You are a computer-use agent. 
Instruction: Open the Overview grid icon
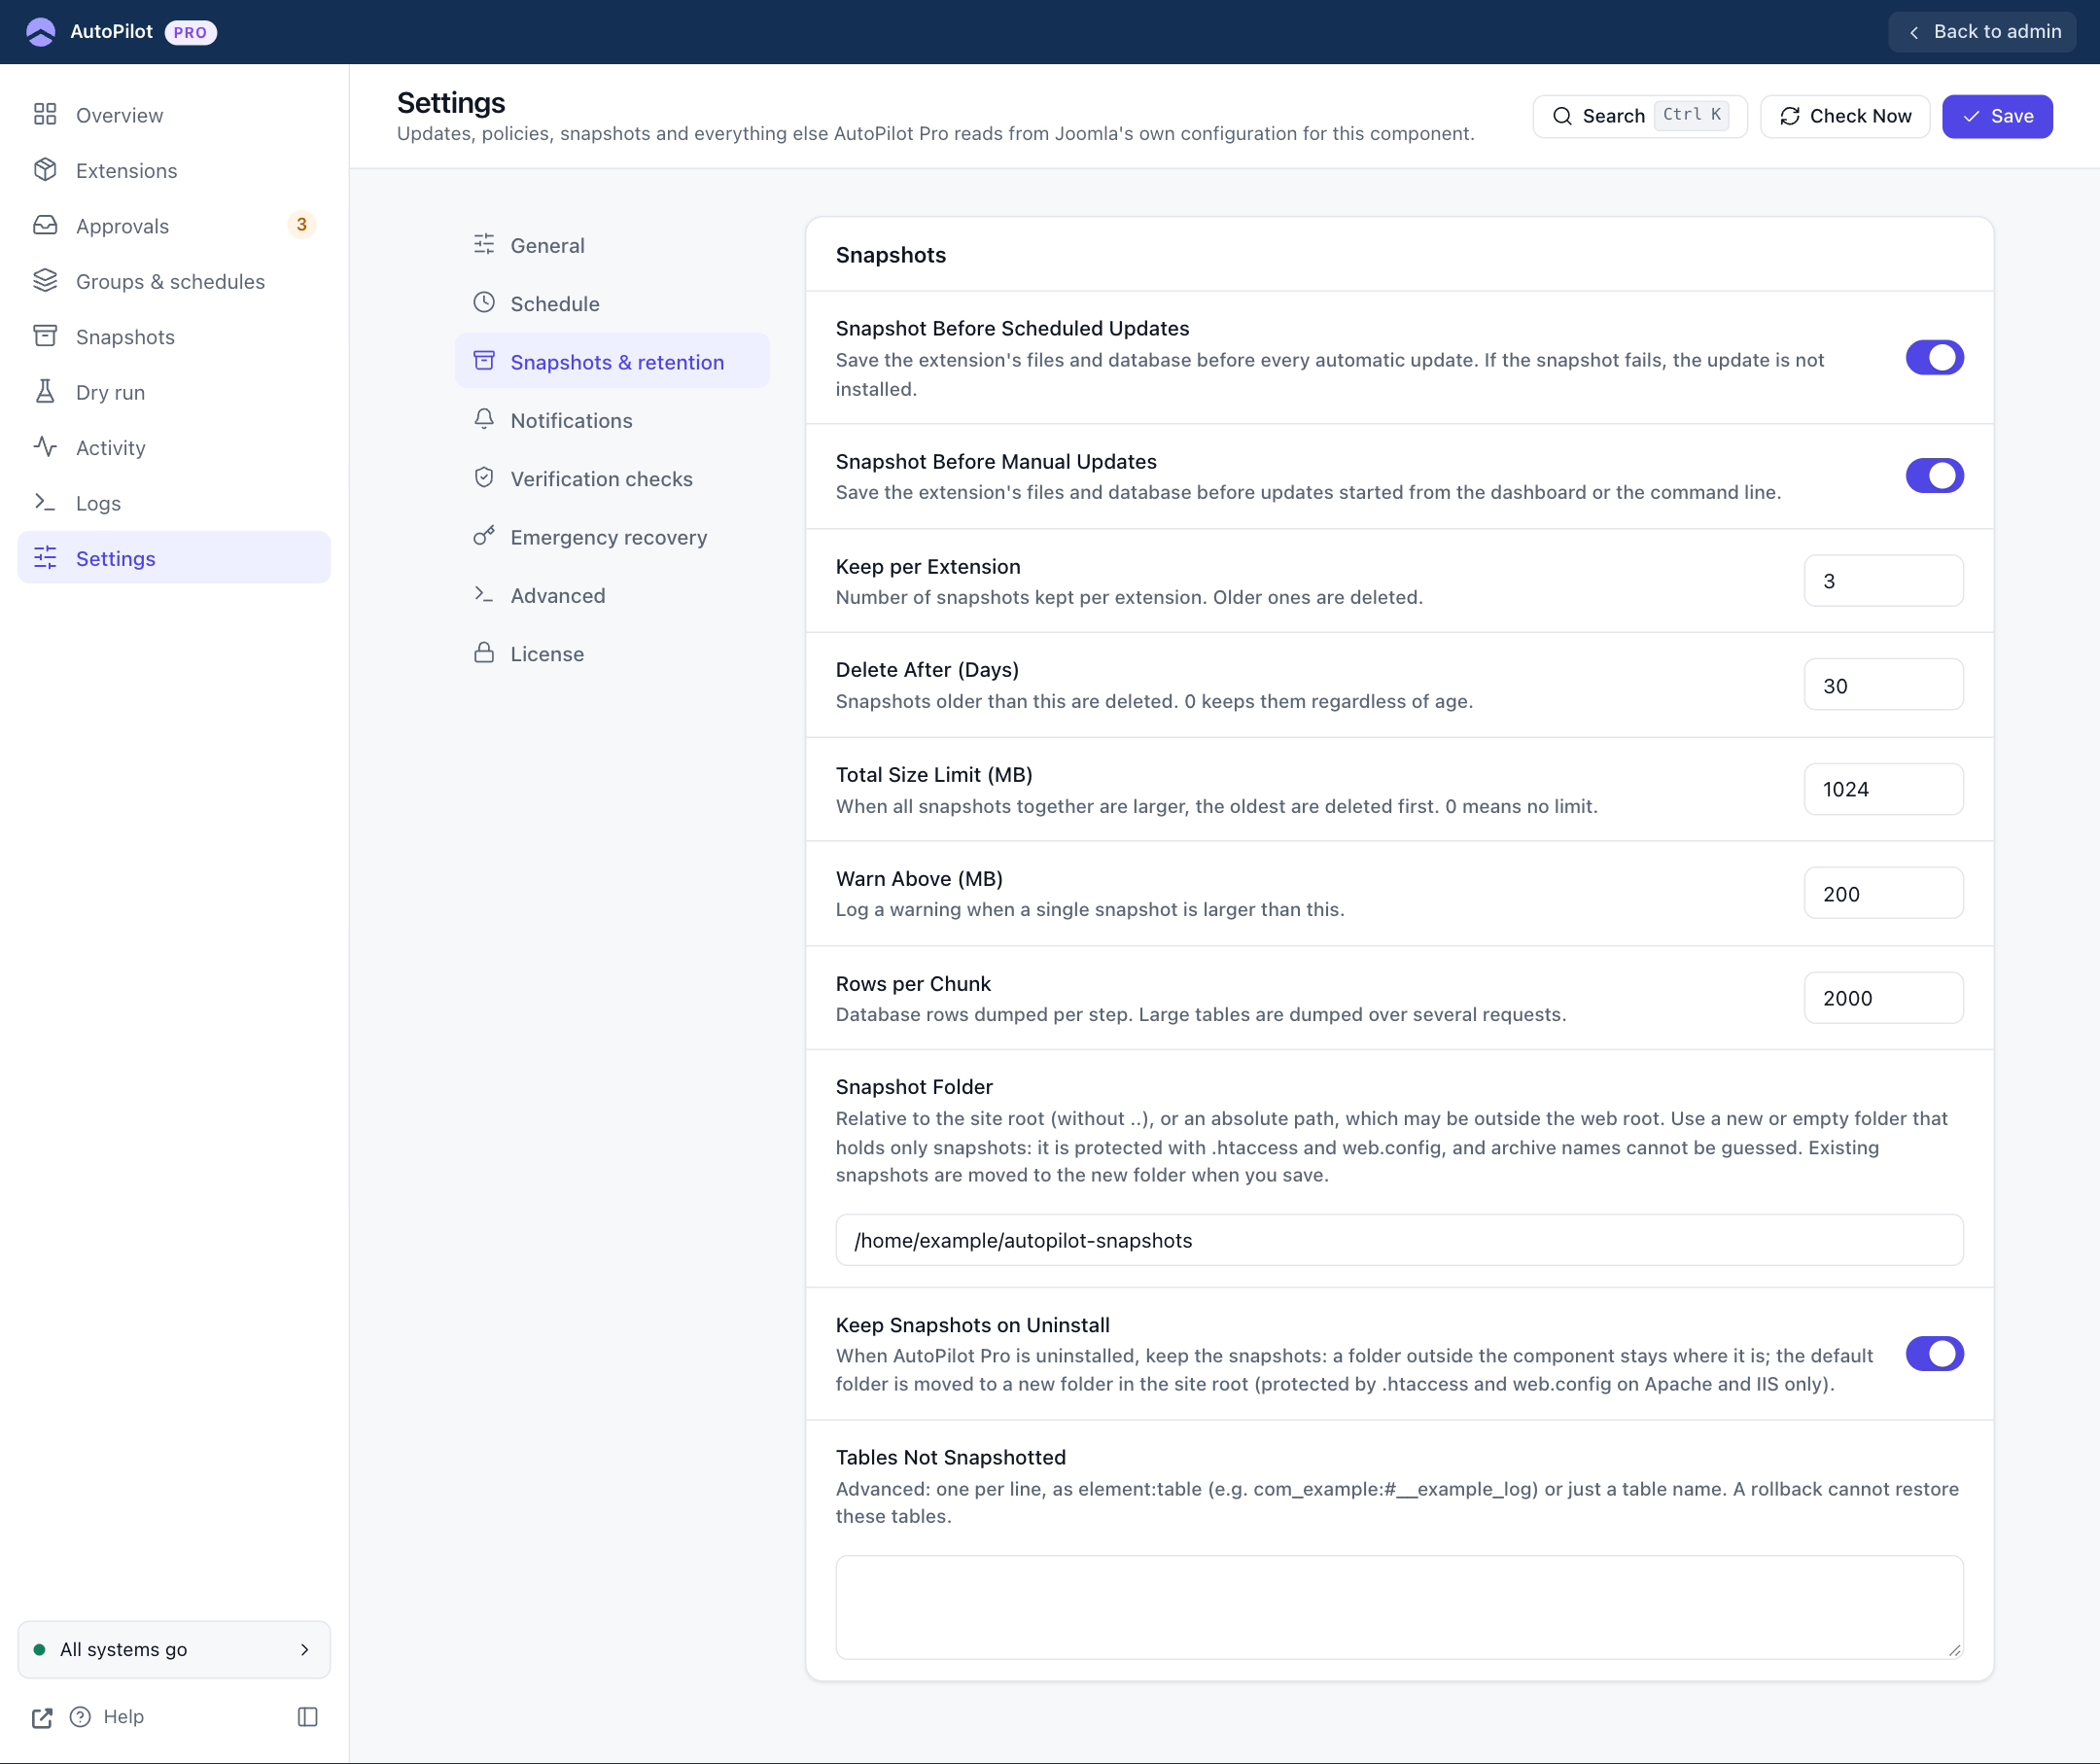(x=45, y=114)
